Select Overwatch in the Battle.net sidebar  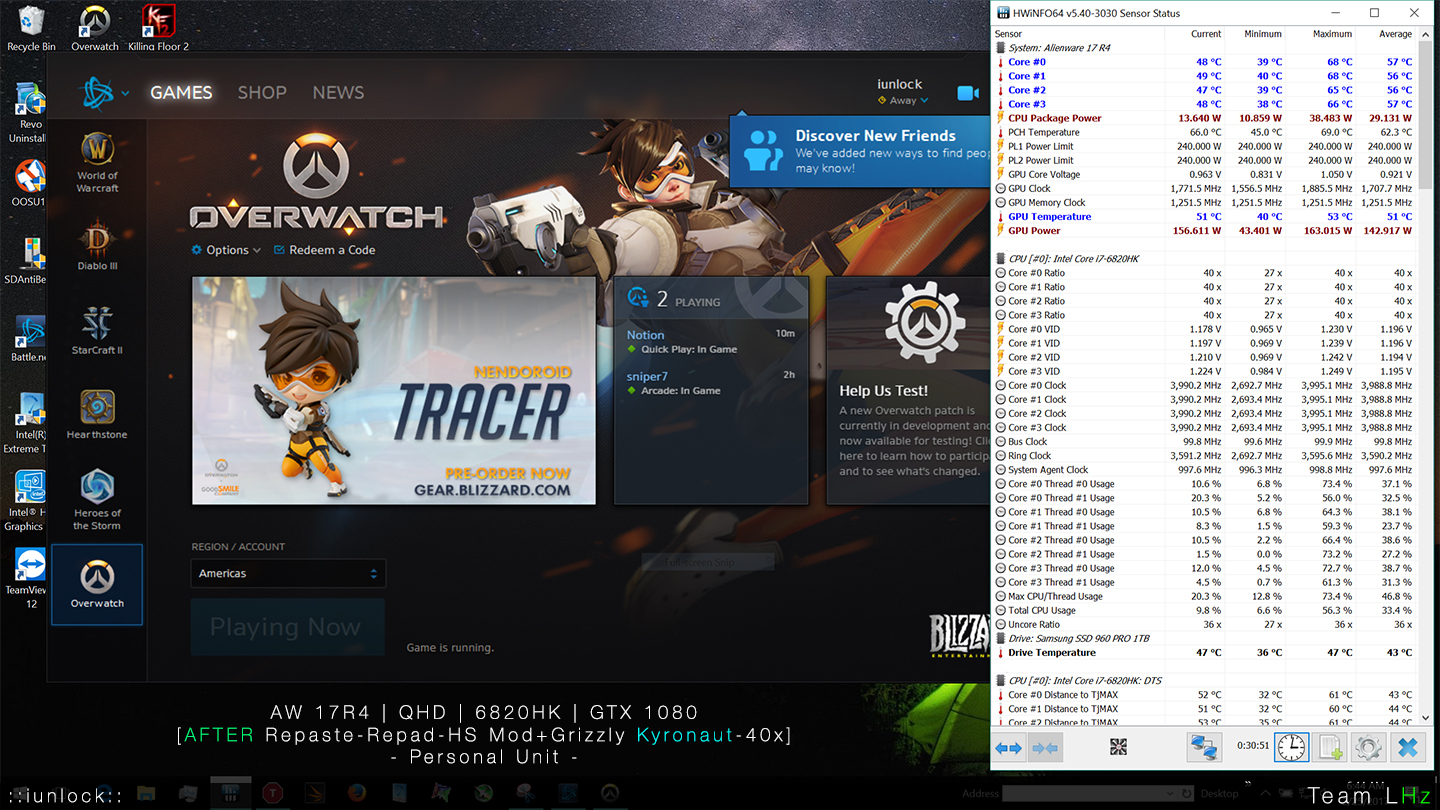(97, 584)
